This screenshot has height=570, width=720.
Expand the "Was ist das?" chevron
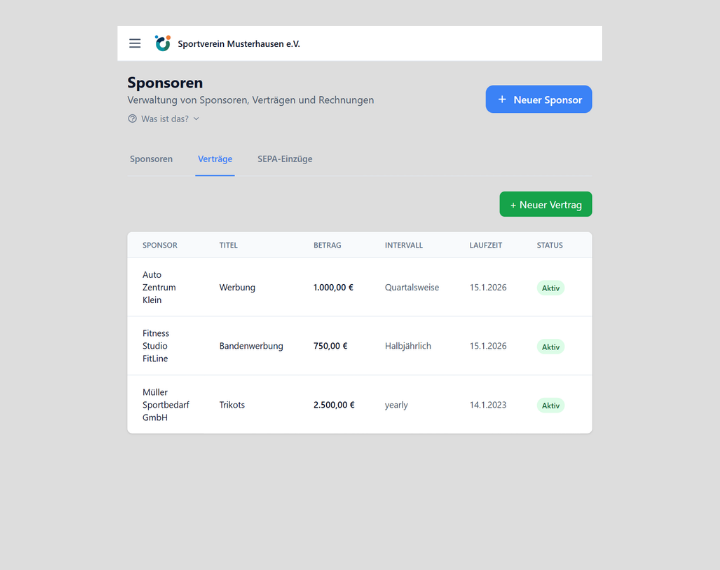[196, 118]
